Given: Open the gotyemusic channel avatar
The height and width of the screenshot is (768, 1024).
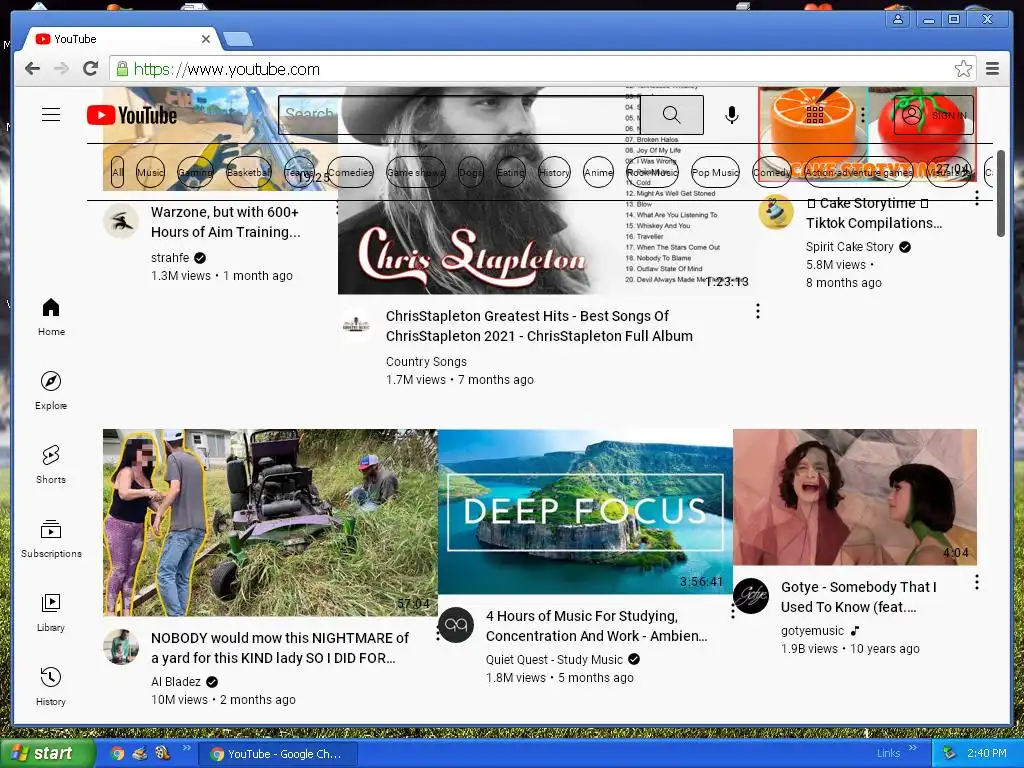Looking at the screenshot, I should tap(750, 596).
